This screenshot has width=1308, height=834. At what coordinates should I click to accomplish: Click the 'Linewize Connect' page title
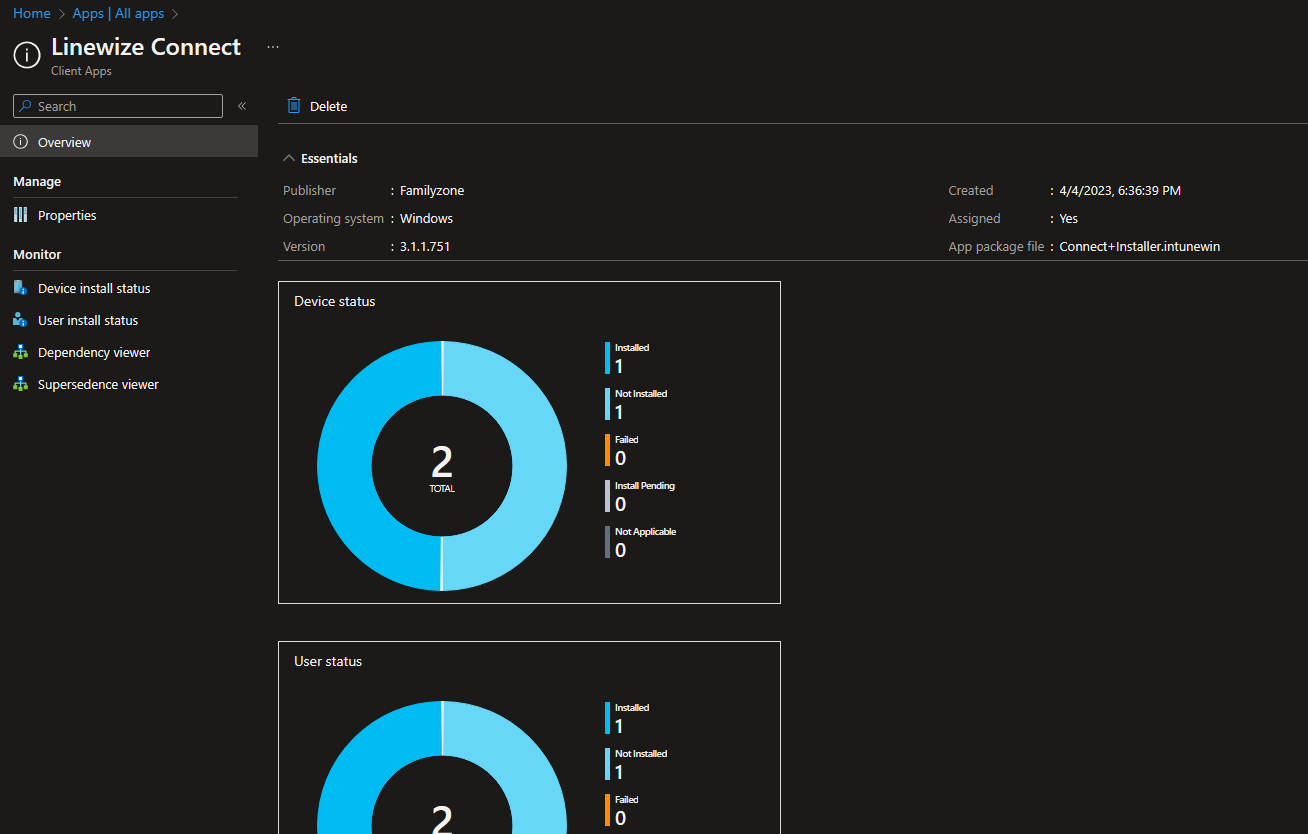pyautogui.click(x=146, y=47)
